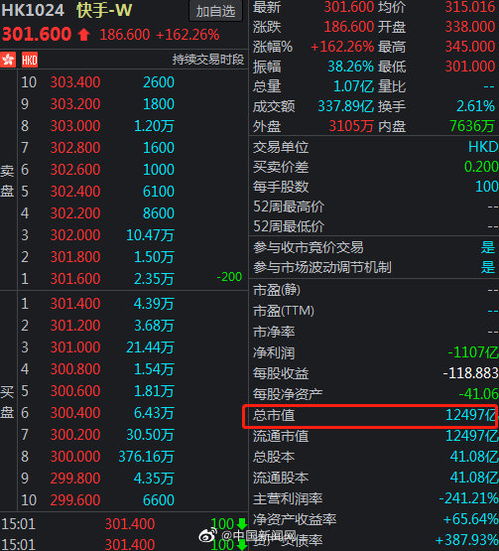Viewport: 499px width, 551px height.
Task: Select buy level 9 price 299.800
Action: [x=75, y=478]
